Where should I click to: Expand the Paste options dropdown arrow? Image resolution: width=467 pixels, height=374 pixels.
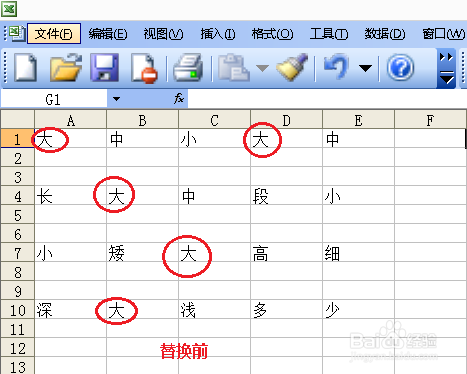pyautogui.click(x=262, y=68)
